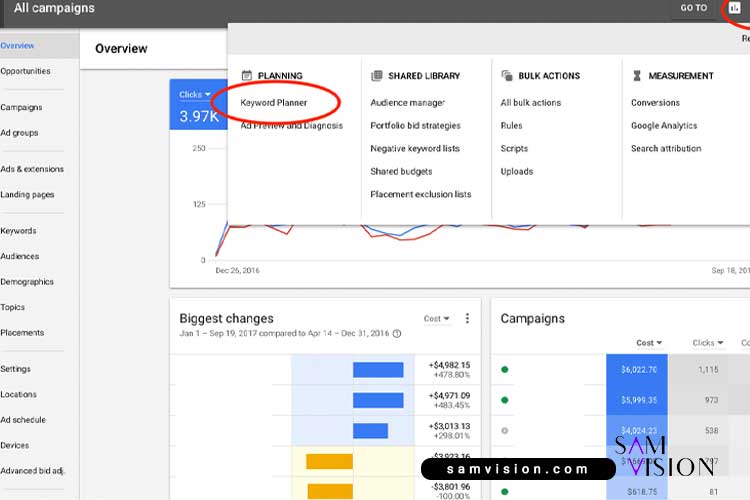
Task: Open Advanced bid adj. in sidebar
Action: click(32, 471)
